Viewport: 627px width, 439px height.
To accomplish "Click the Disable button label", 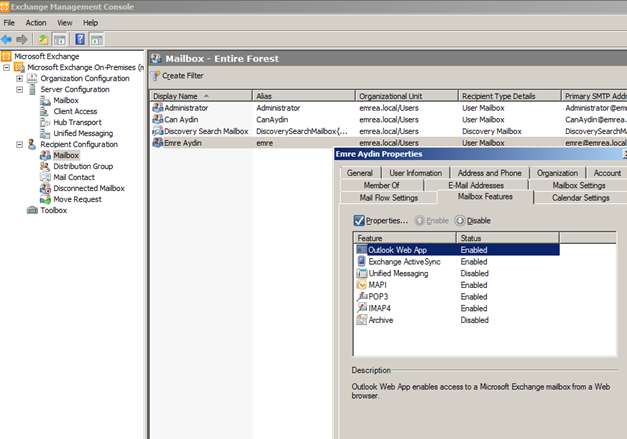I will (x=479, y=221).
